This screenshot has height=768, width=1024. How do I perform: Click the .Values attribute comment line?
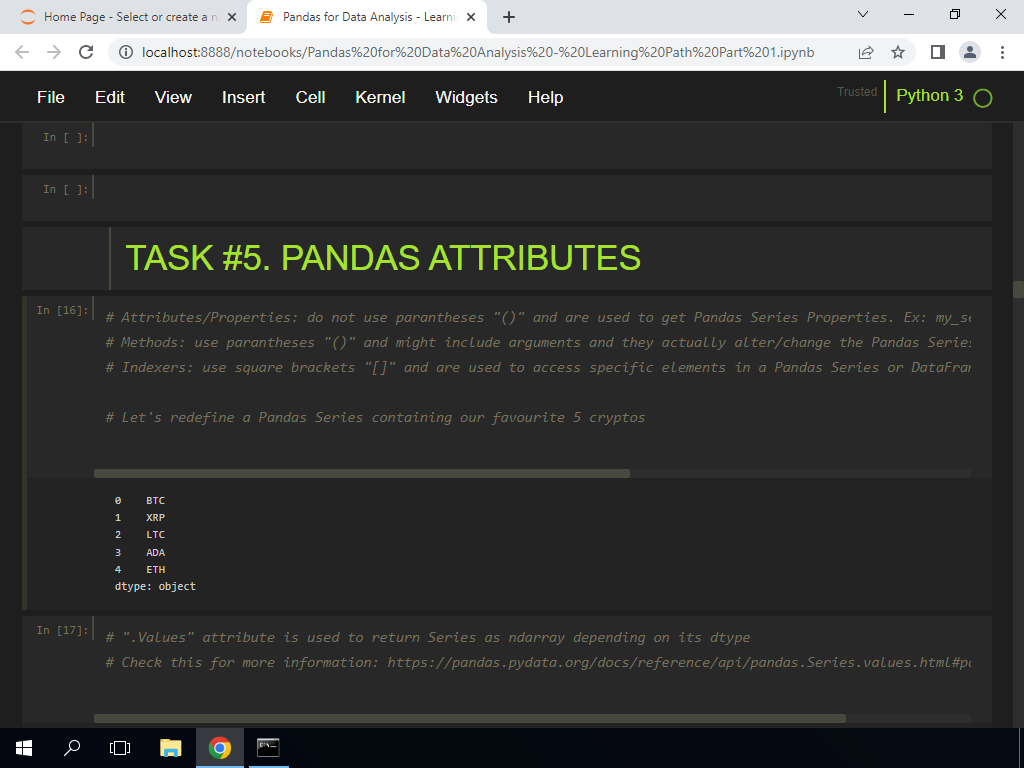(x=428, y=637)
